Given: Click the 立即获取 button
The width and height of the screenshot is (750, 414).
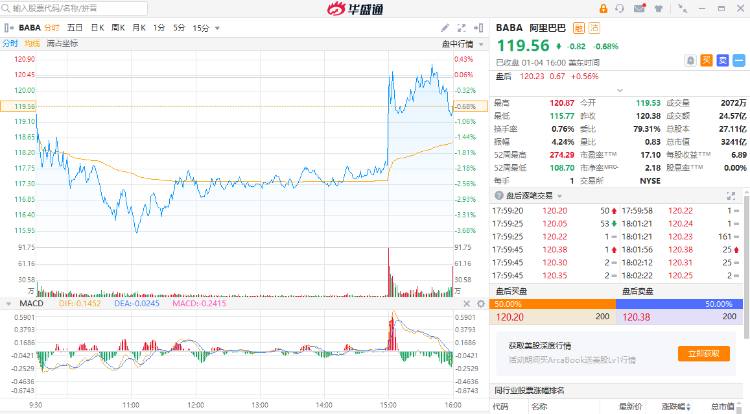Looking at the screenshot, I should [704, 354].
